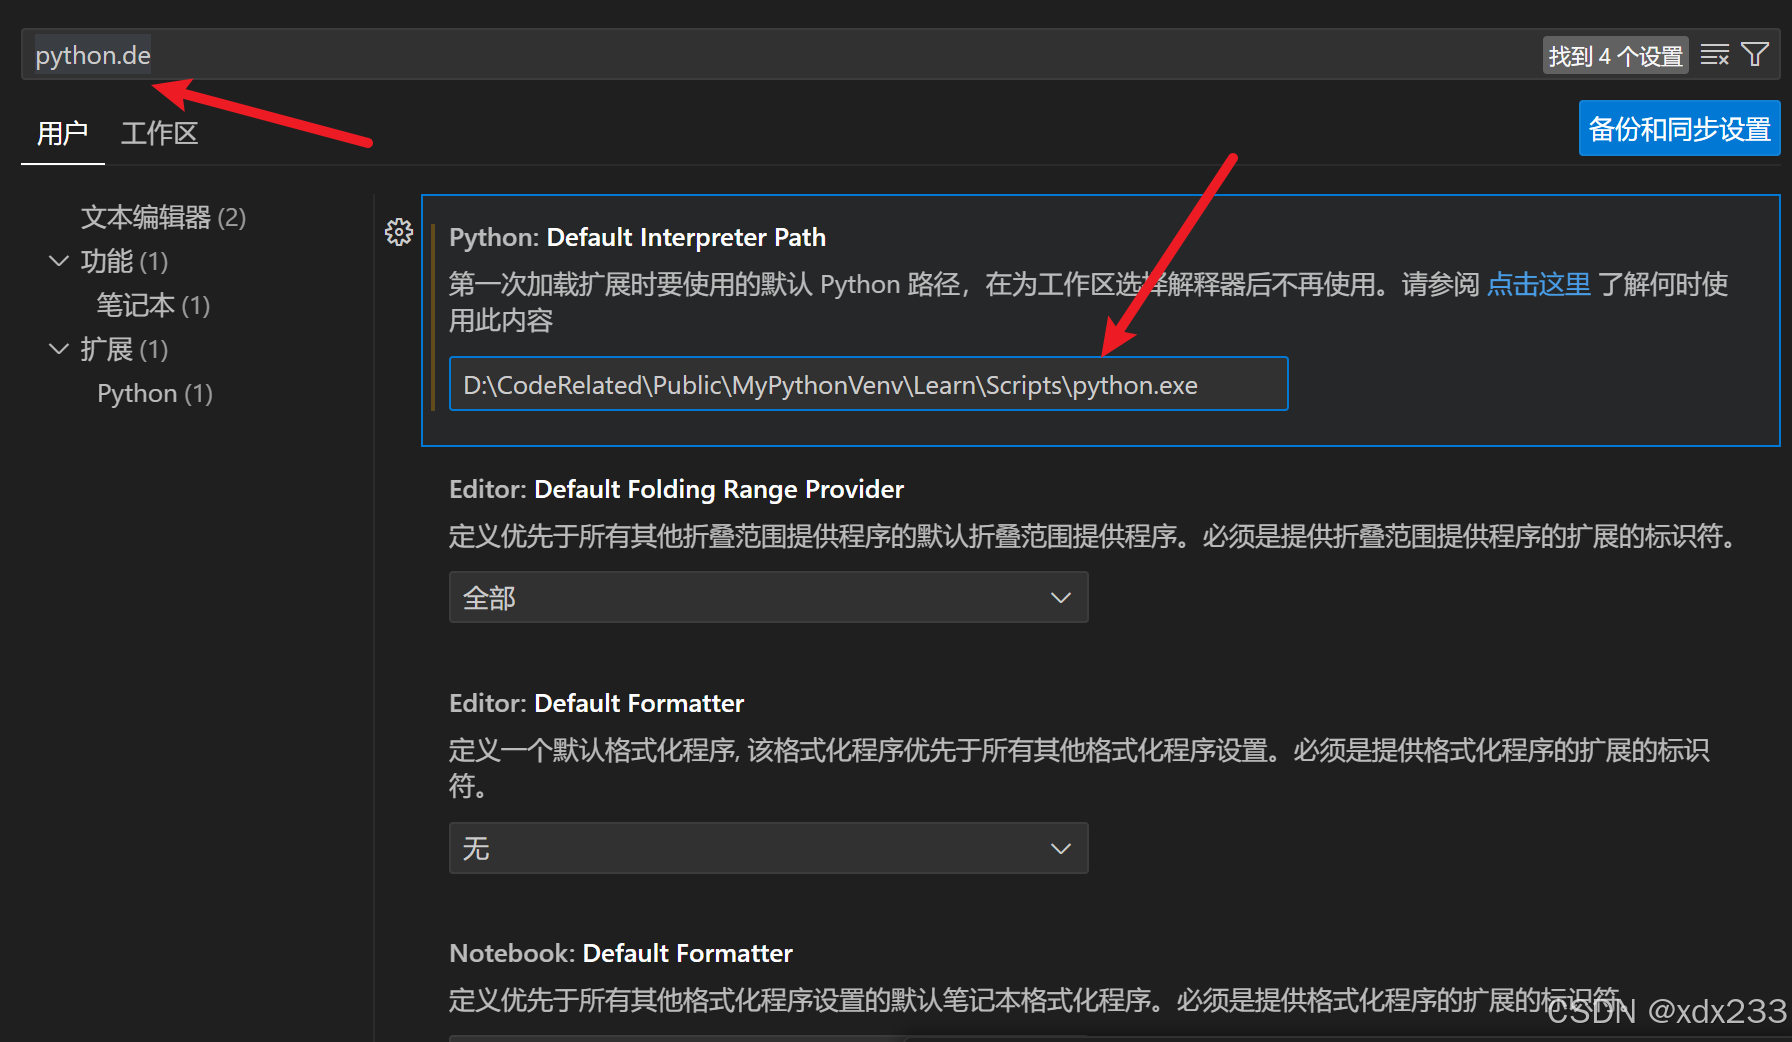Switch to the 工作区 settings tab
1792x1042 pixels.
[x=159, y=133]
